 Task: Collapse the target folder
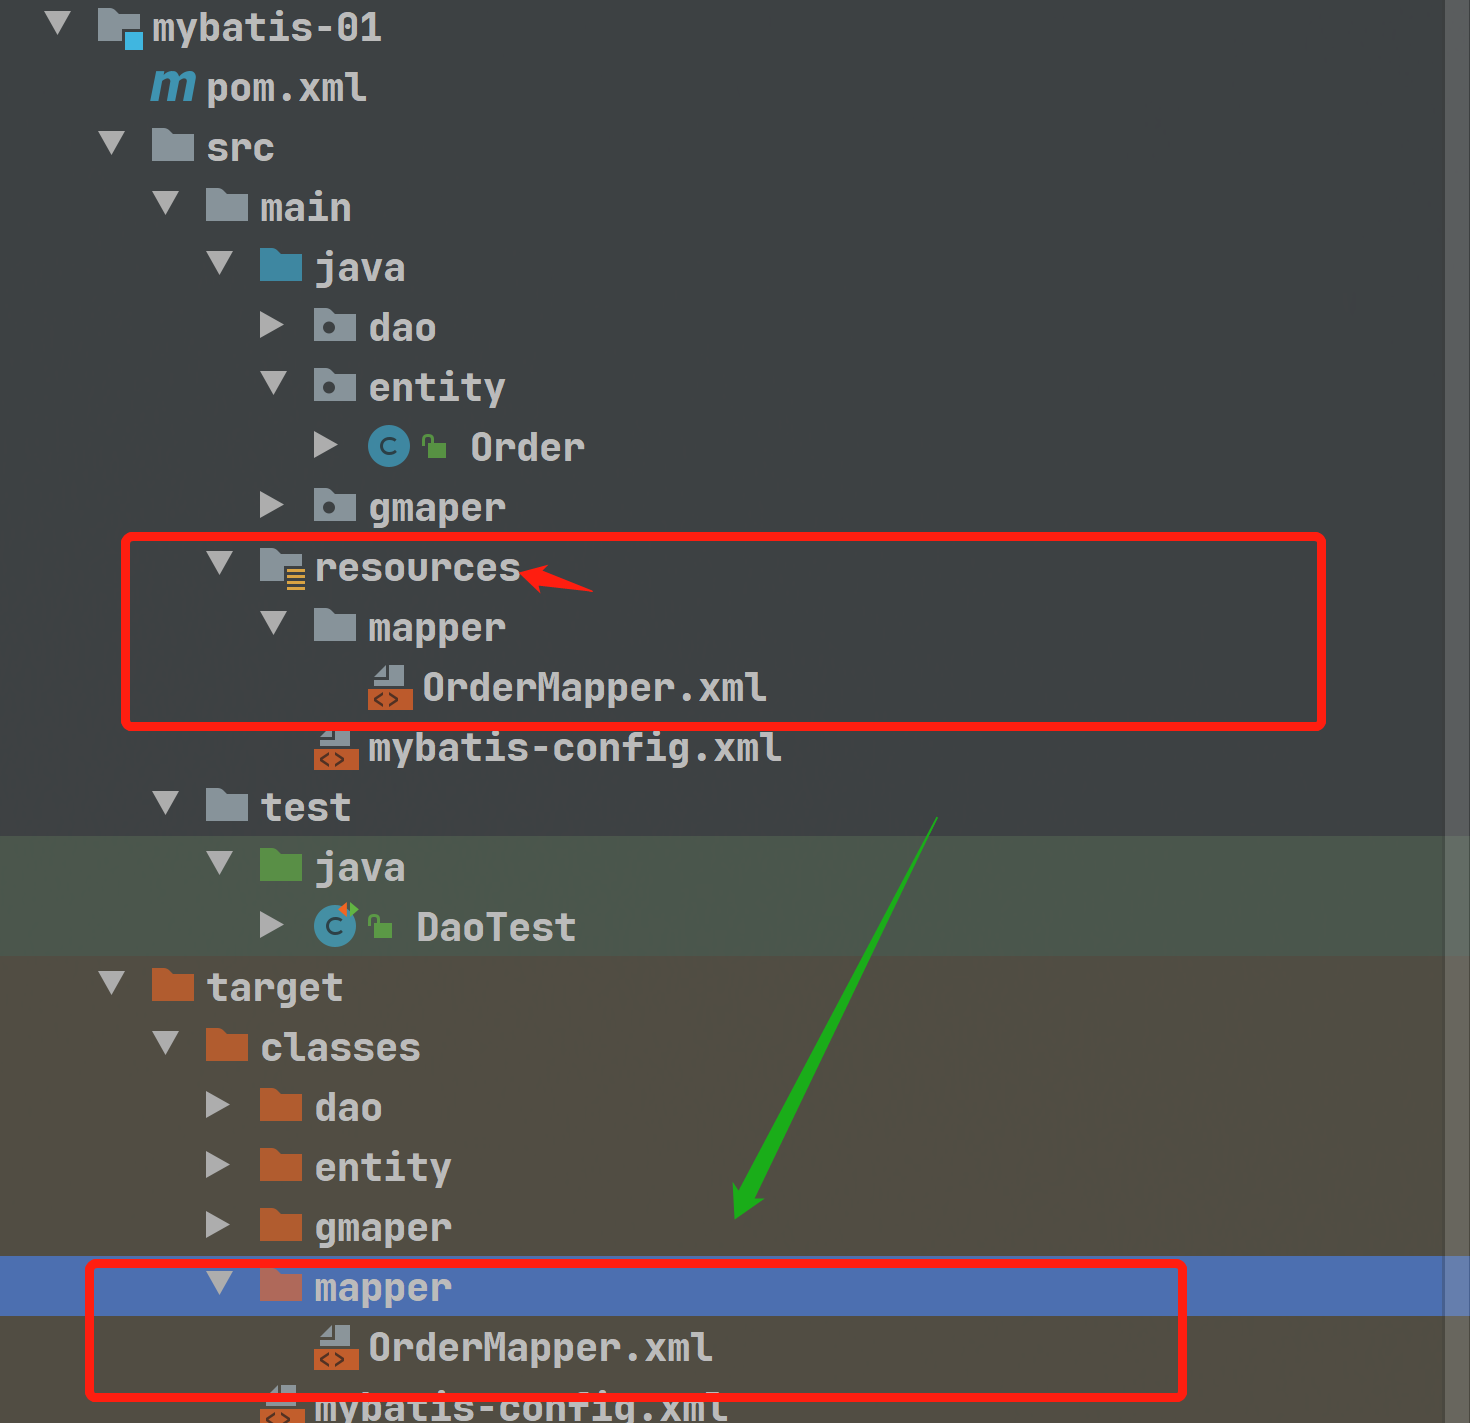pyautogui.click(x=112, y=984)
